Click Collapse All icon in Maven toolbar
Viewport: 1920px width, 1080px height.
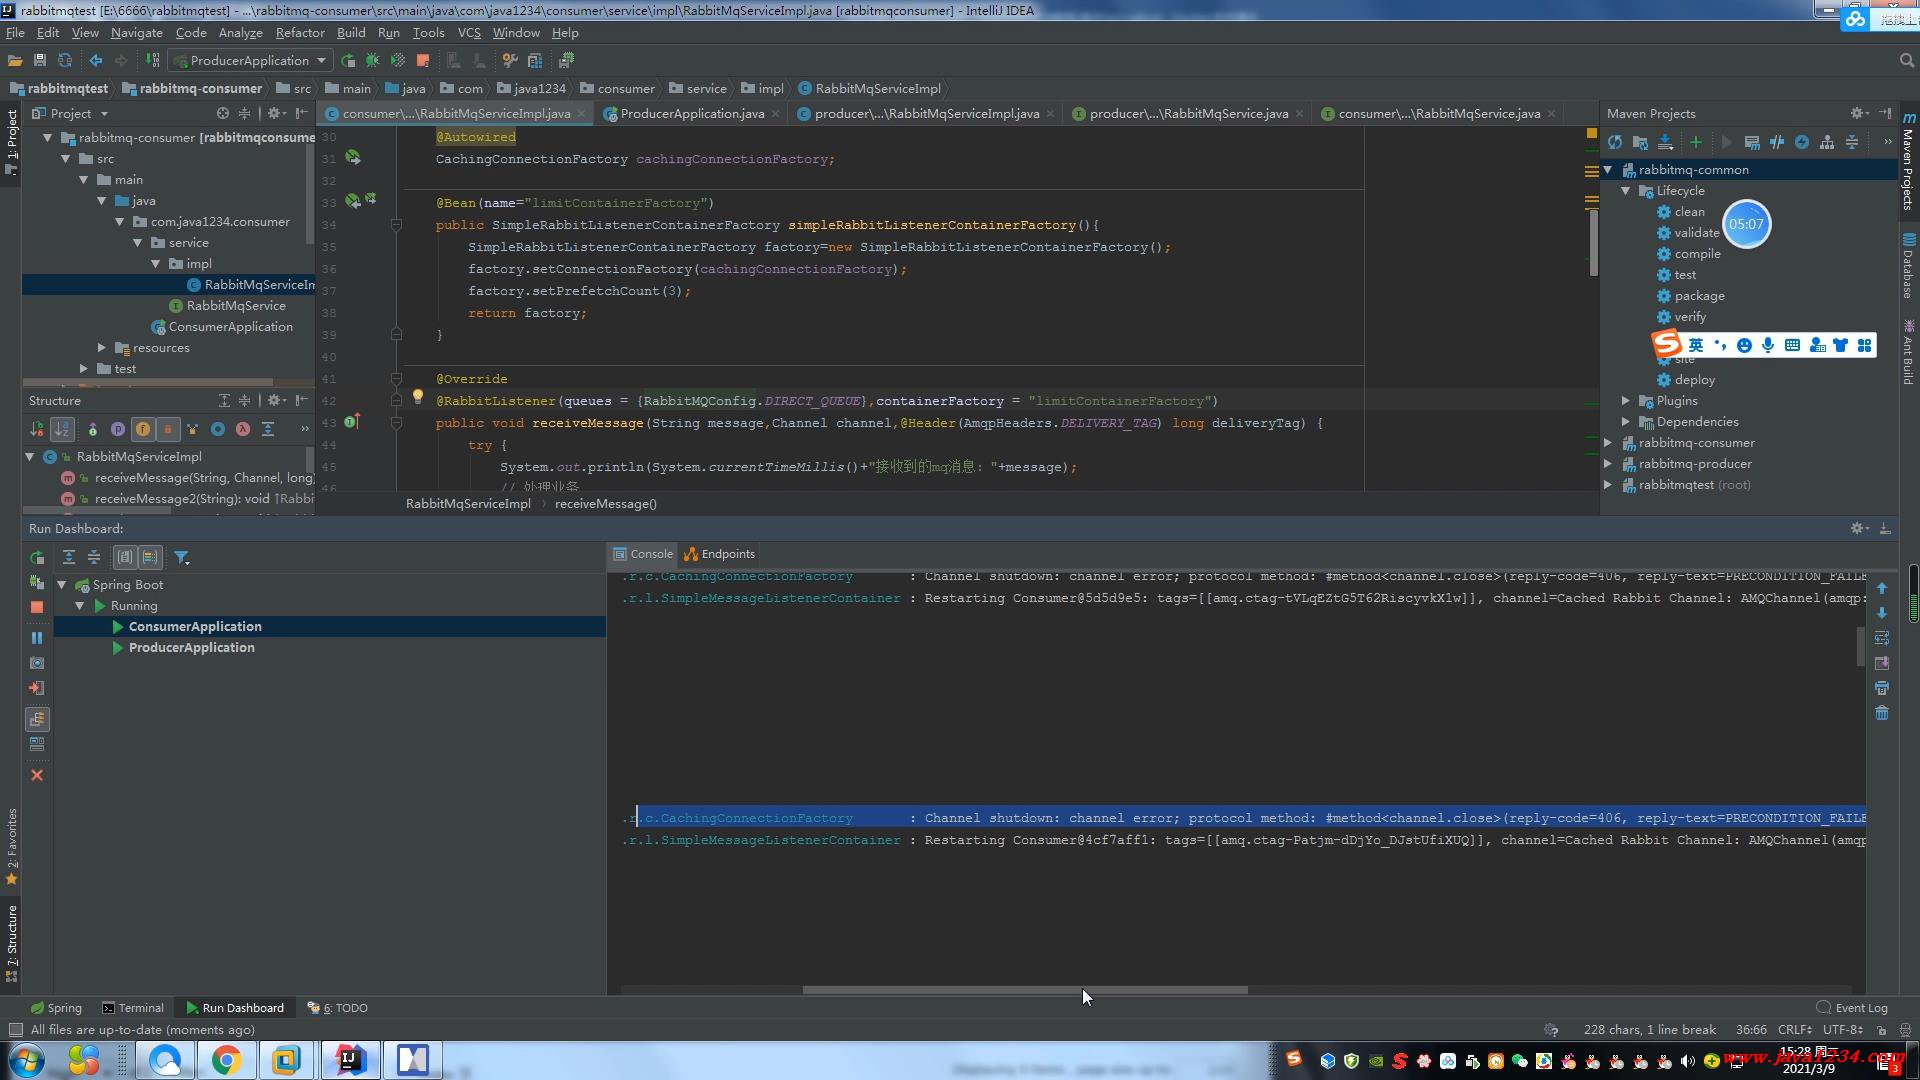[1852, 143]
